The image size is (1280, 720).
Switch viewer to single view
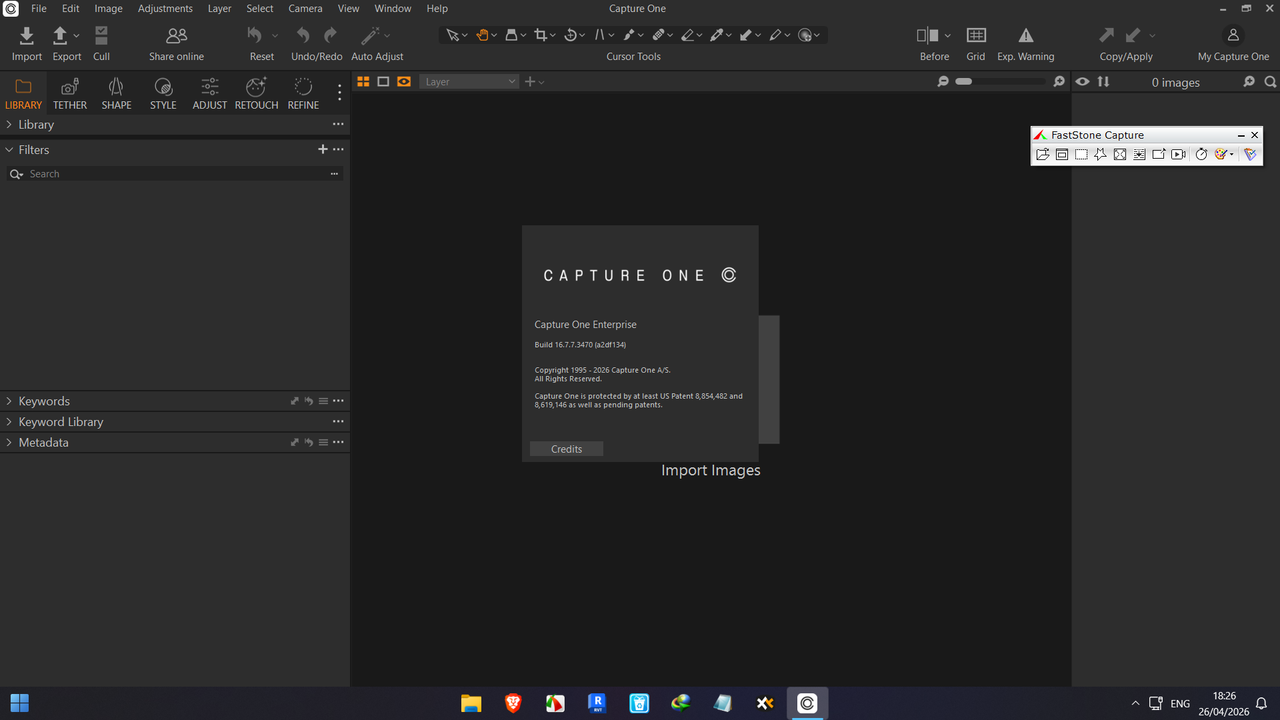(x=383, y=81)
